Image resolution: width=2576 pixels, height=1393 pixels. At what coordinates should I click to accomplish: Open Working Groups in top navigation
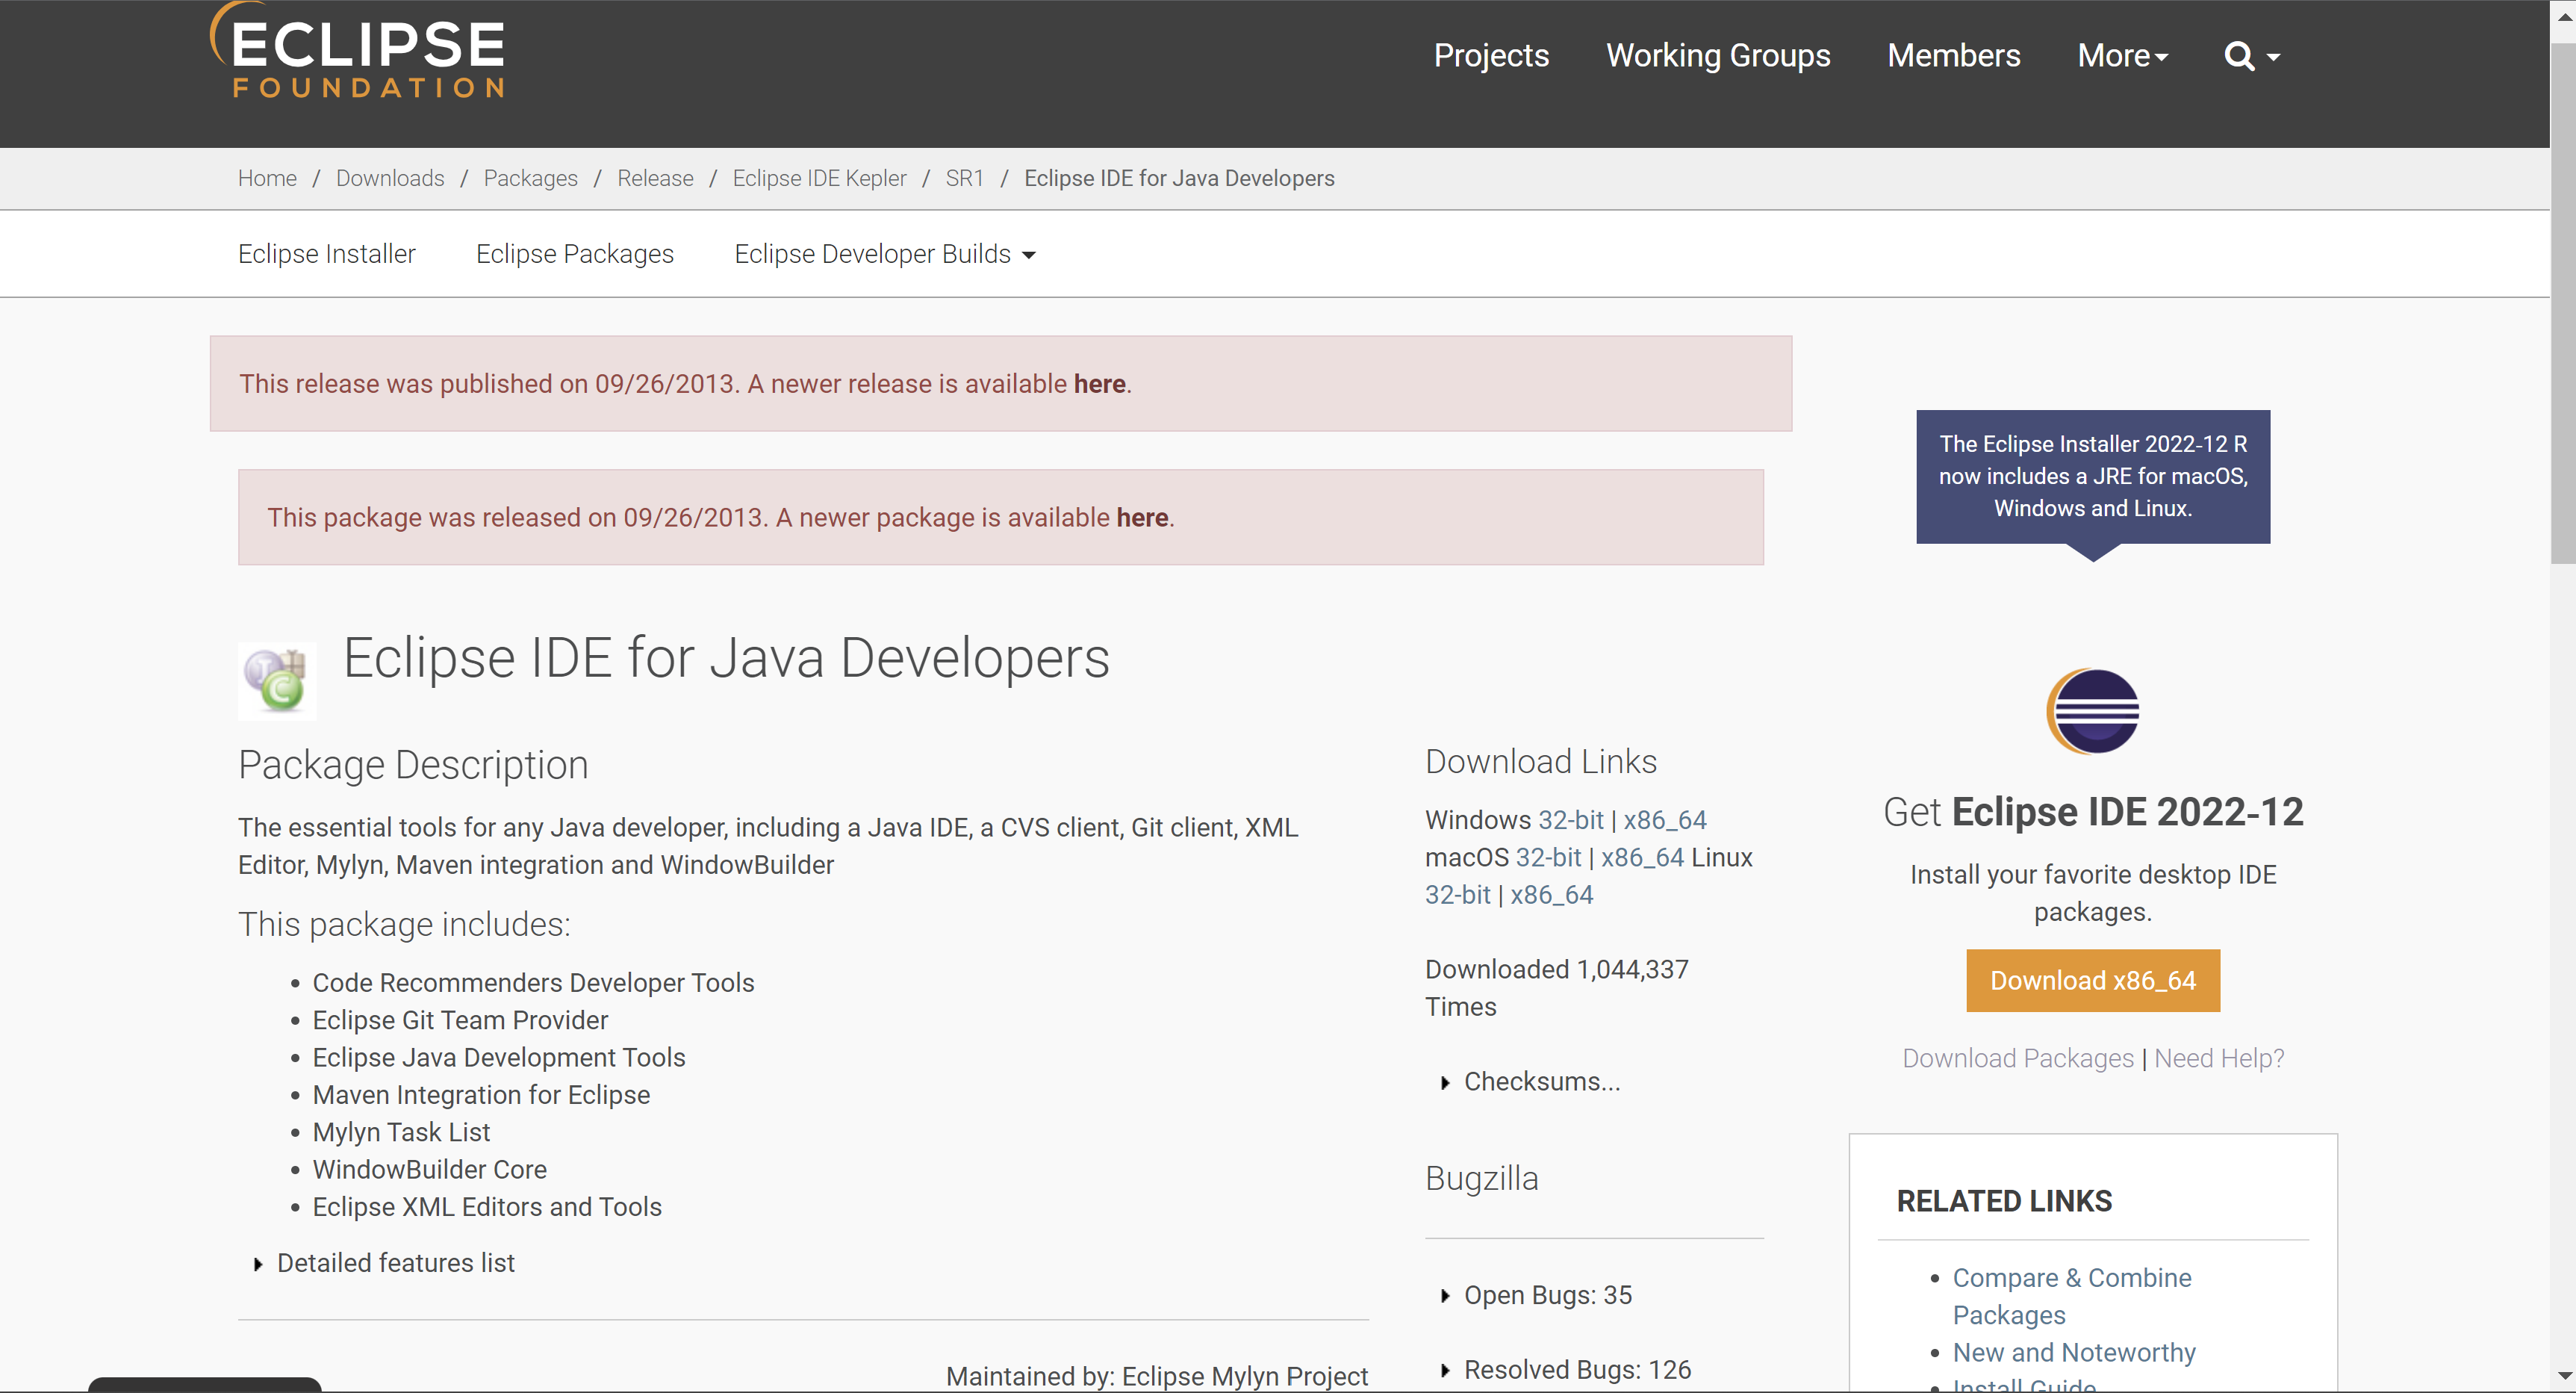point(1718,56)
